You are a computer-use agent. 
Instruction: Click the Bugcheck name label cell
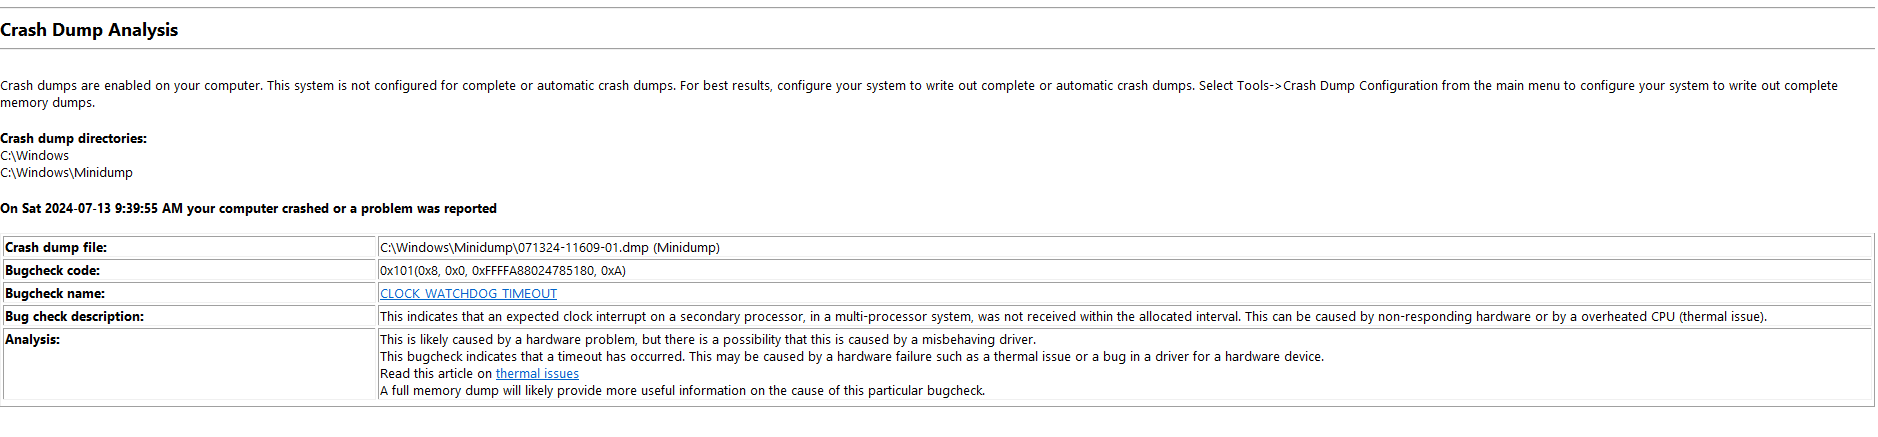pos(189,294)
